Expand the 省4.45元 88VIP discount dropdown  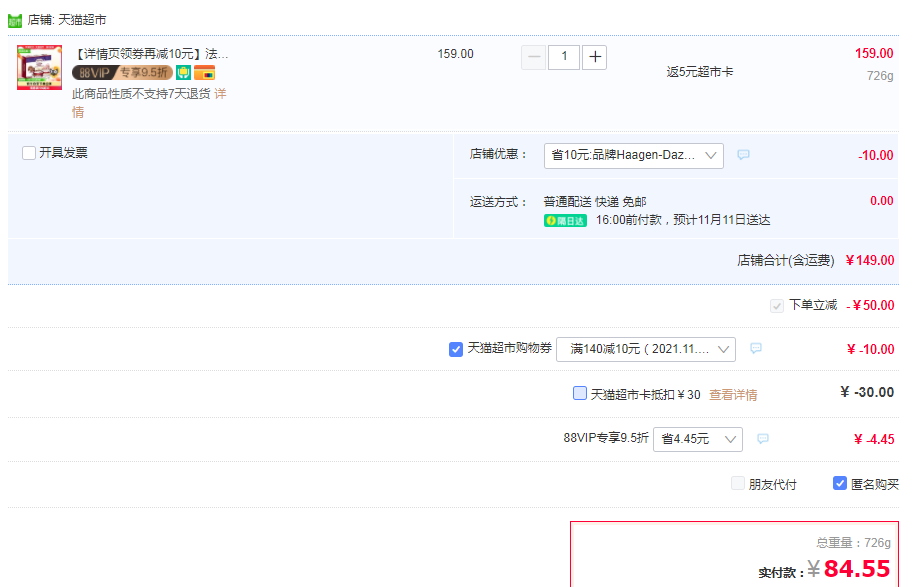coord(697,439)
